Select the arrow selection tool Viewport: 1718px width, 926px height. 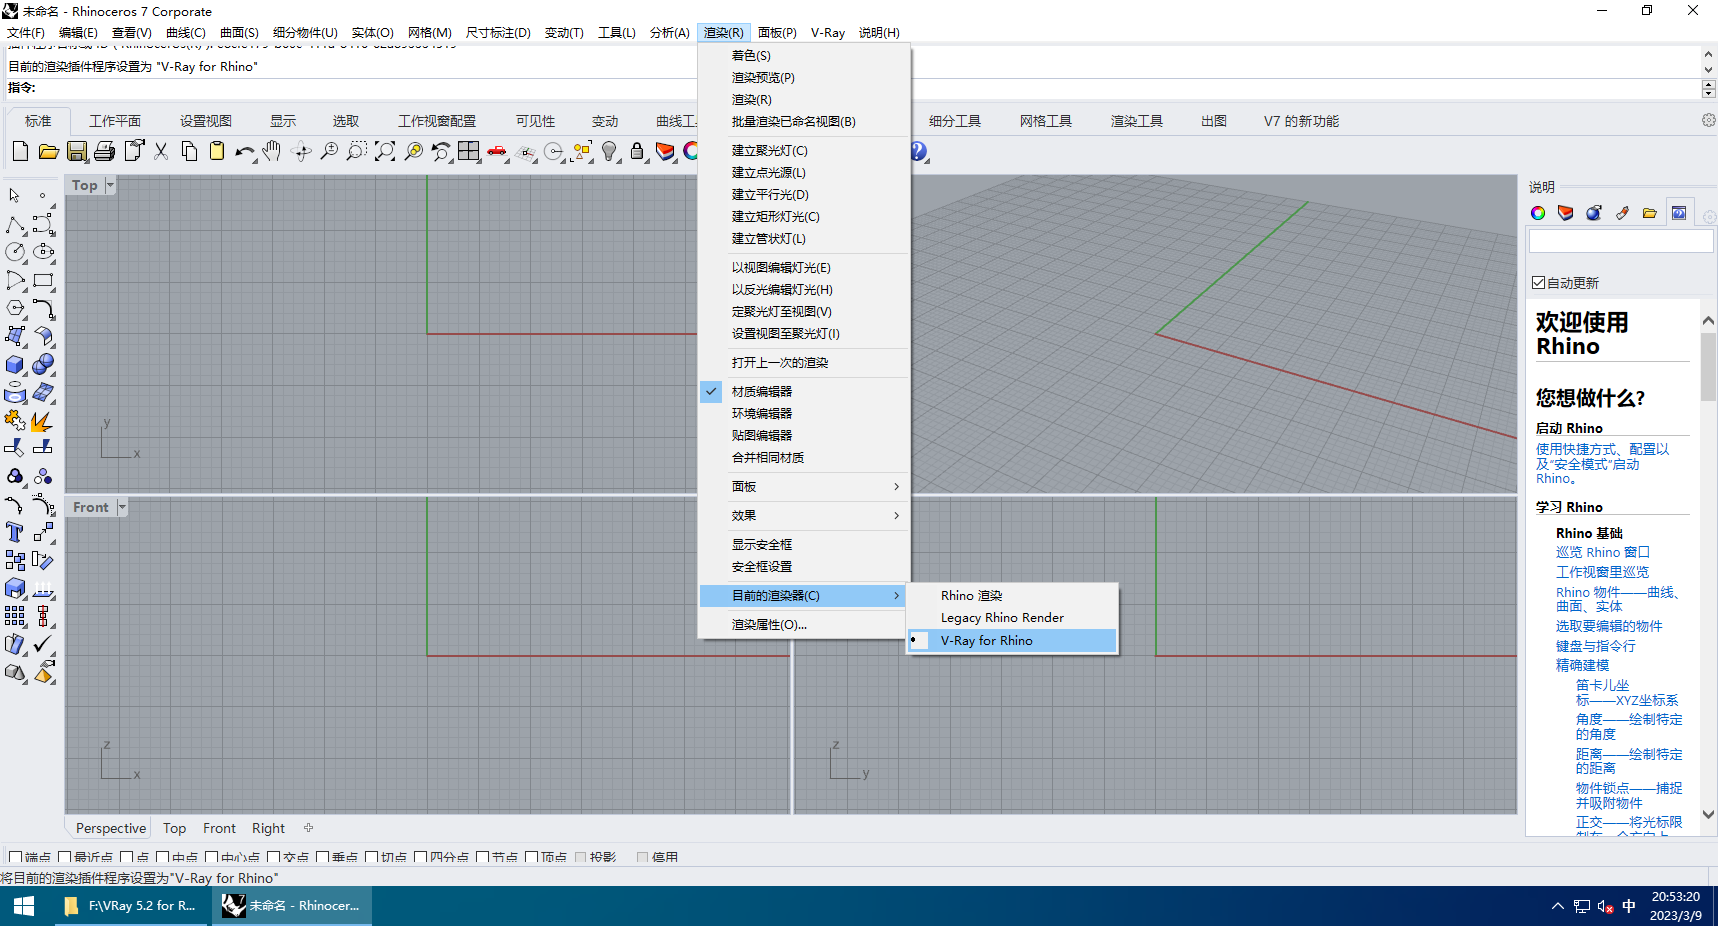(14, 195)
